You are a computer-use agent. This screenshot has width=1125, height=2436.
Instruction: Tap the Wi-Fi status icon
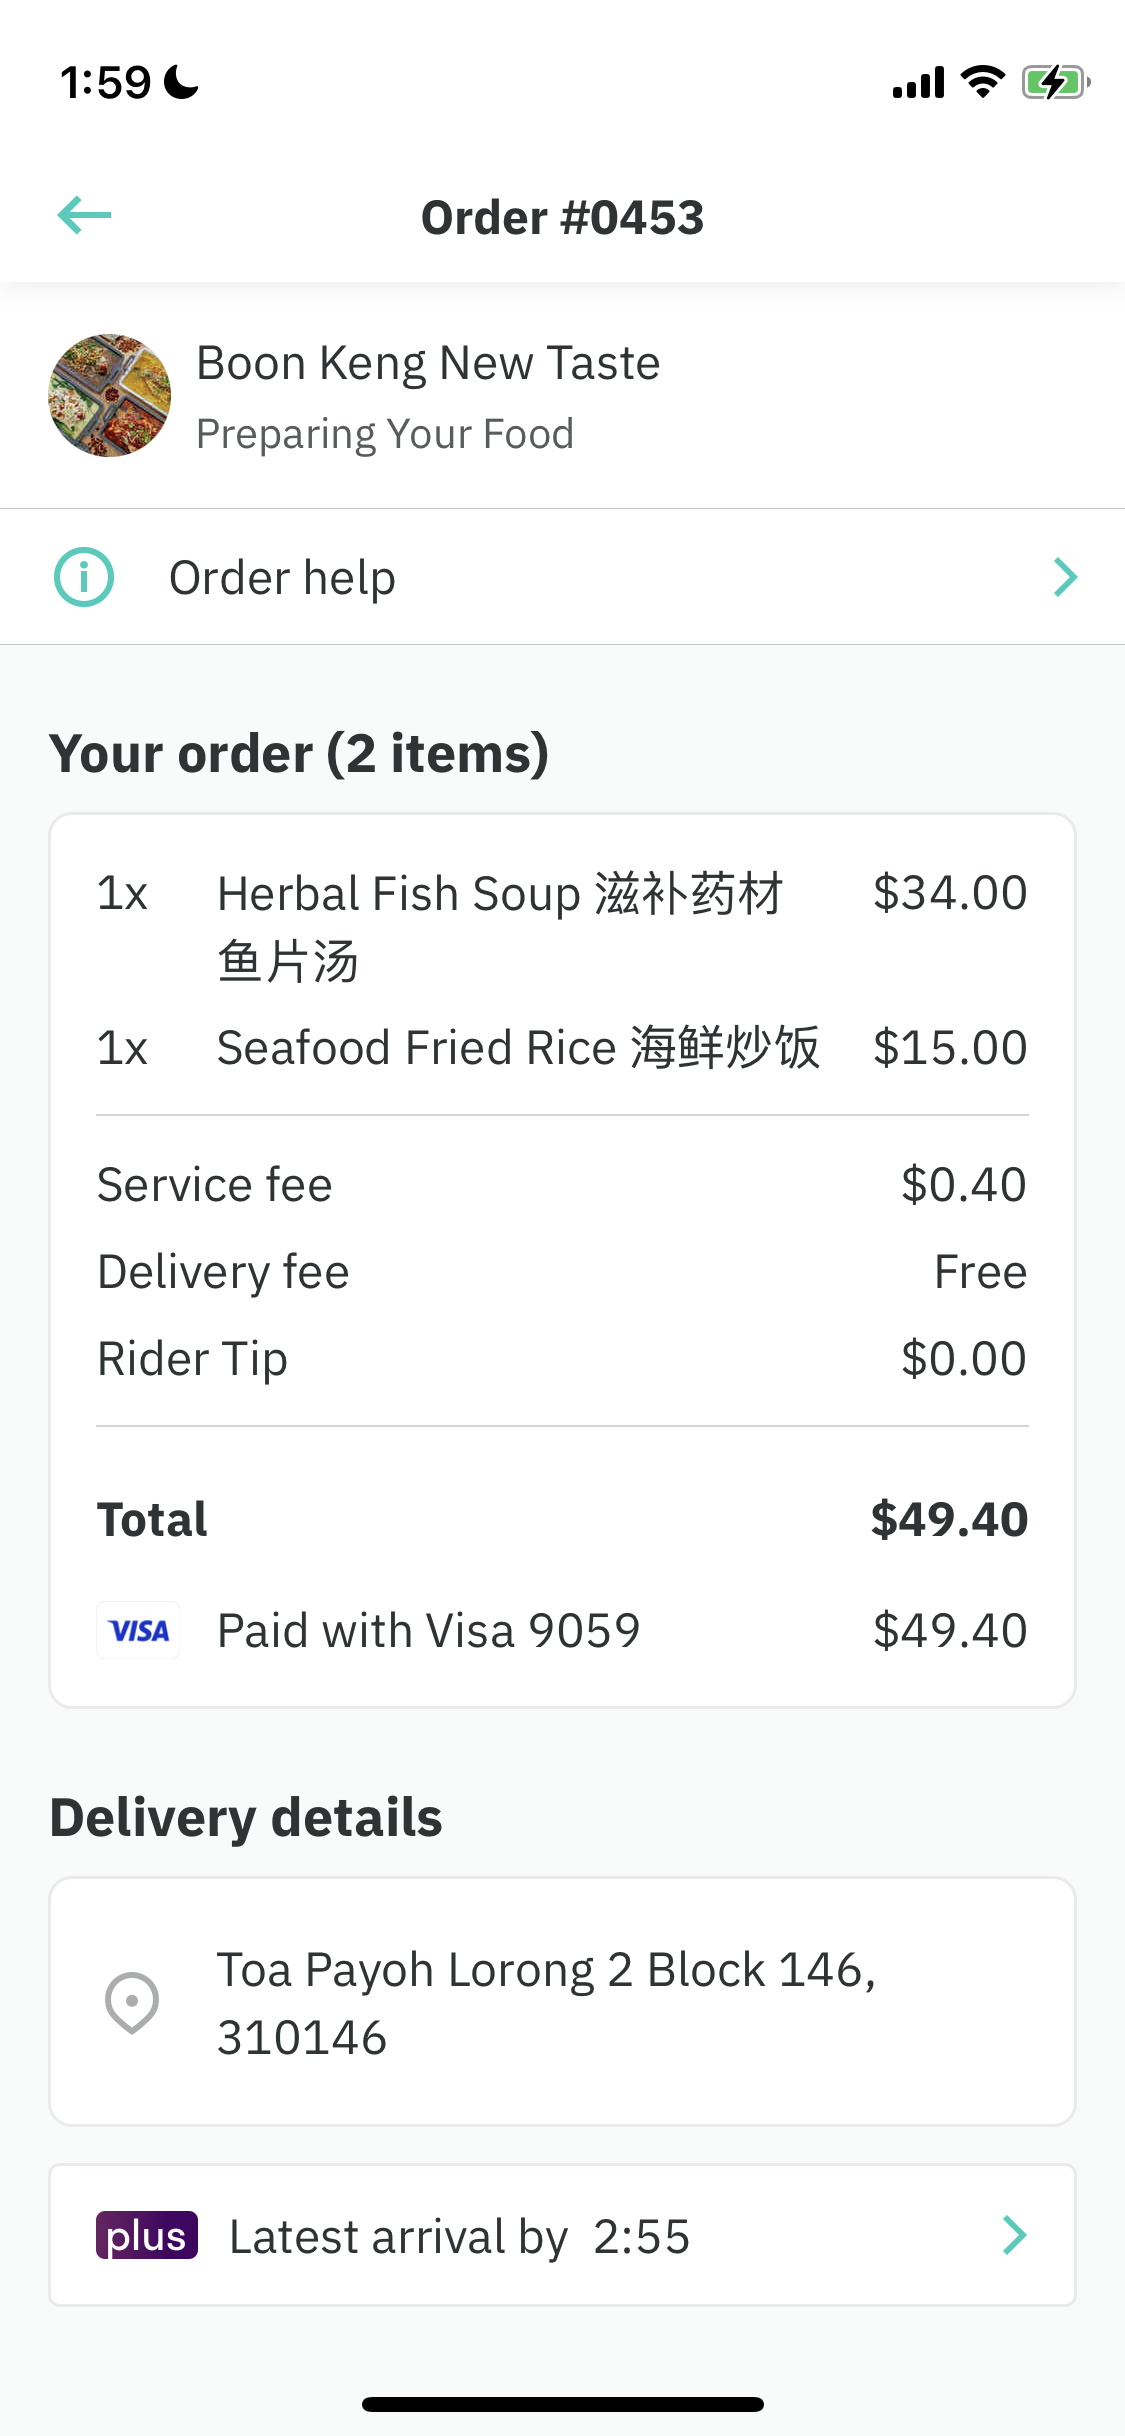pyautogui.click(x=983, y=82)
